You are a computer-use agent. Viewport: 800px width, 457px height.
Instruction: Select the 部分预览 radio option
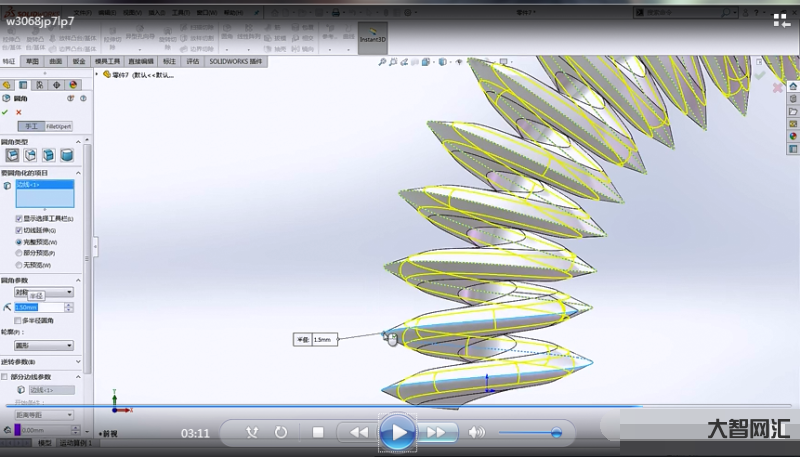(19, 253)
